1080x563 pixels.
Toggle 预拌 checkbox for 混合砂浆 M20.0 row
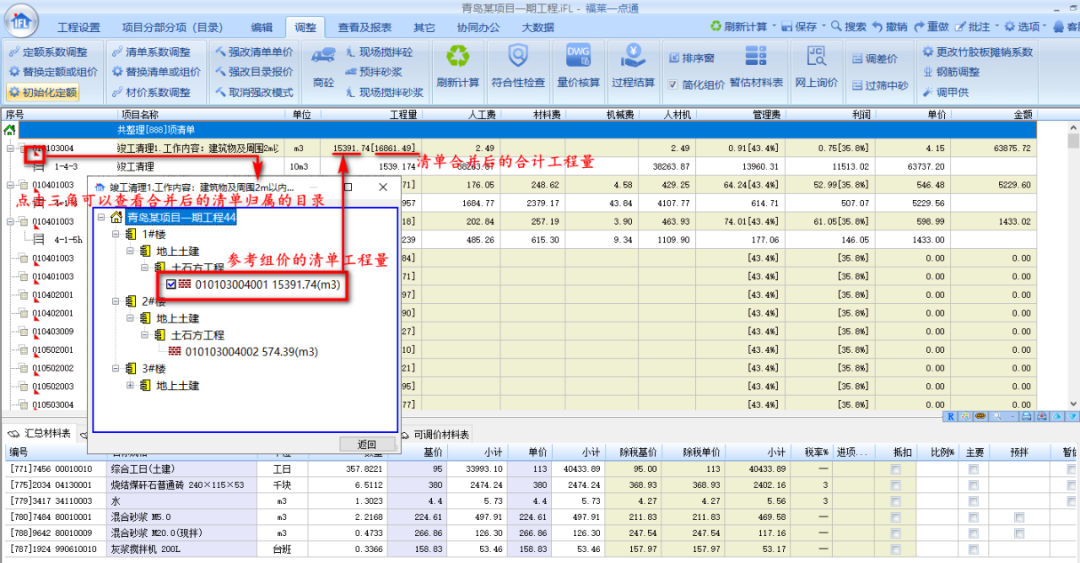1019,533
